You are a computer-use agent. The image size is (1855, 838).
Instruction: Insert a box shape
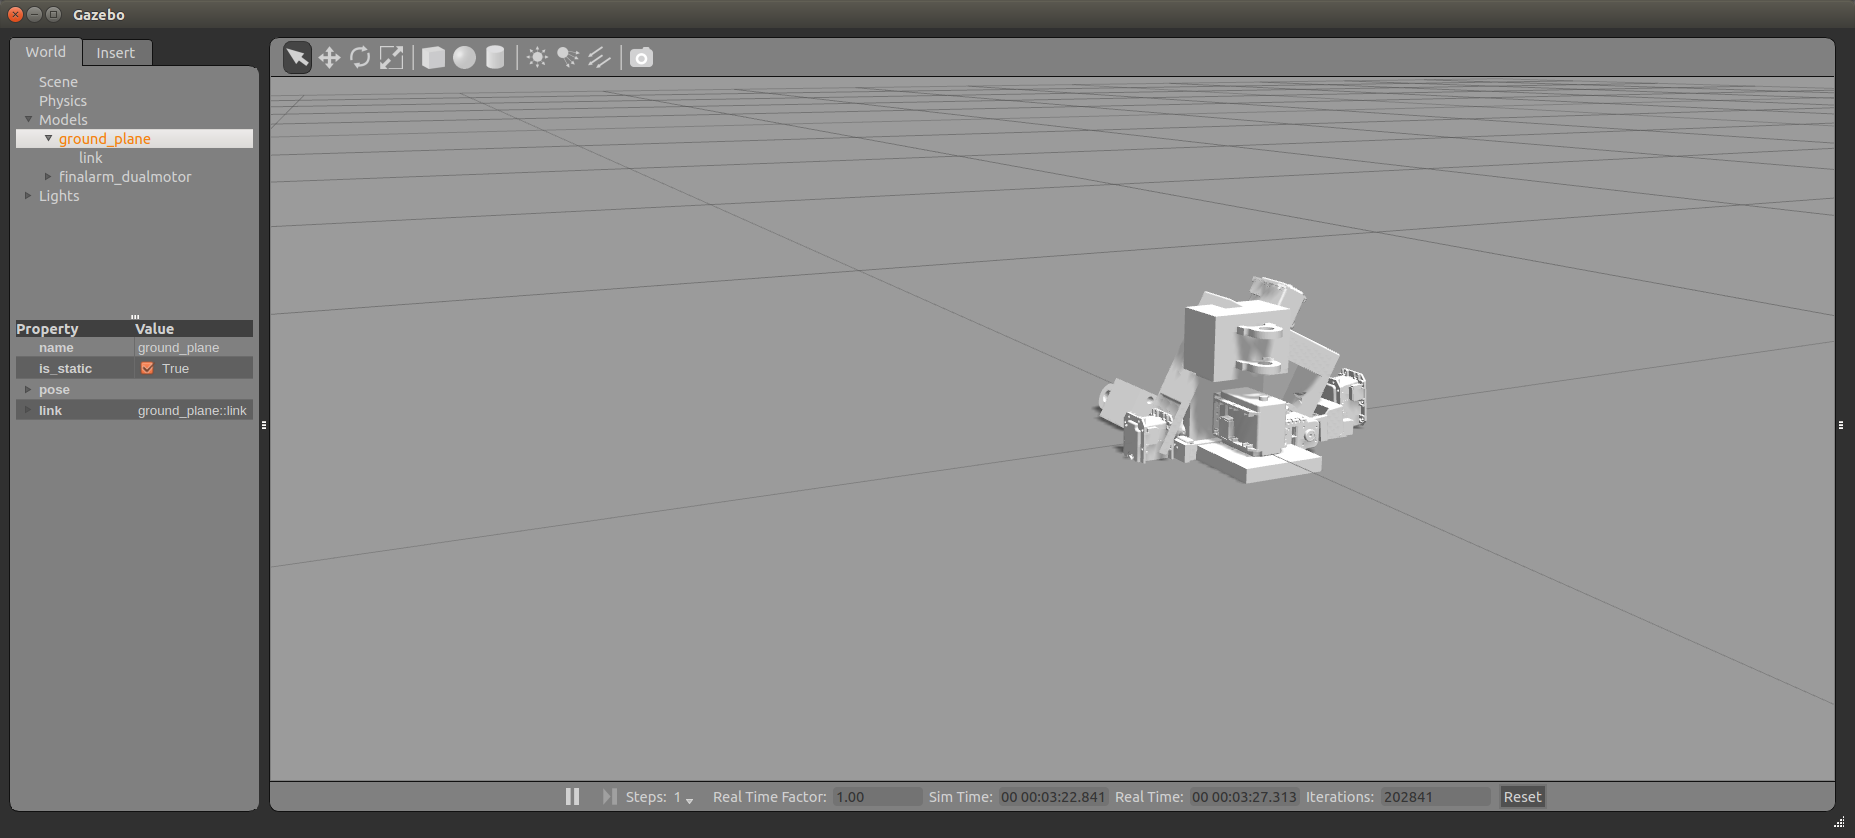click(x=433, y=57)
